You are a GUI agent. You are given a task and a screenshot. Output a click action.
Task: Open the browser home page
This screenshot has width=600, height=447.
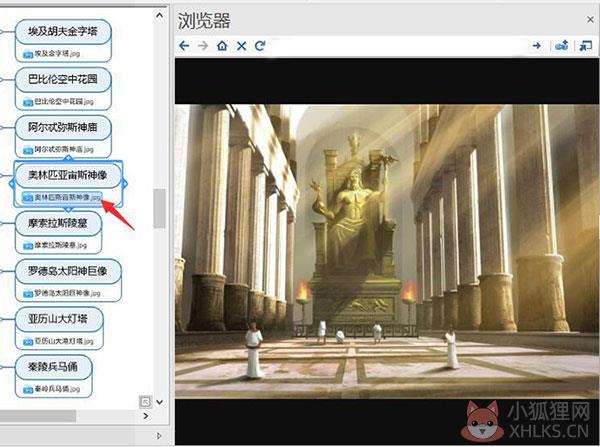(x=222, y=46)
